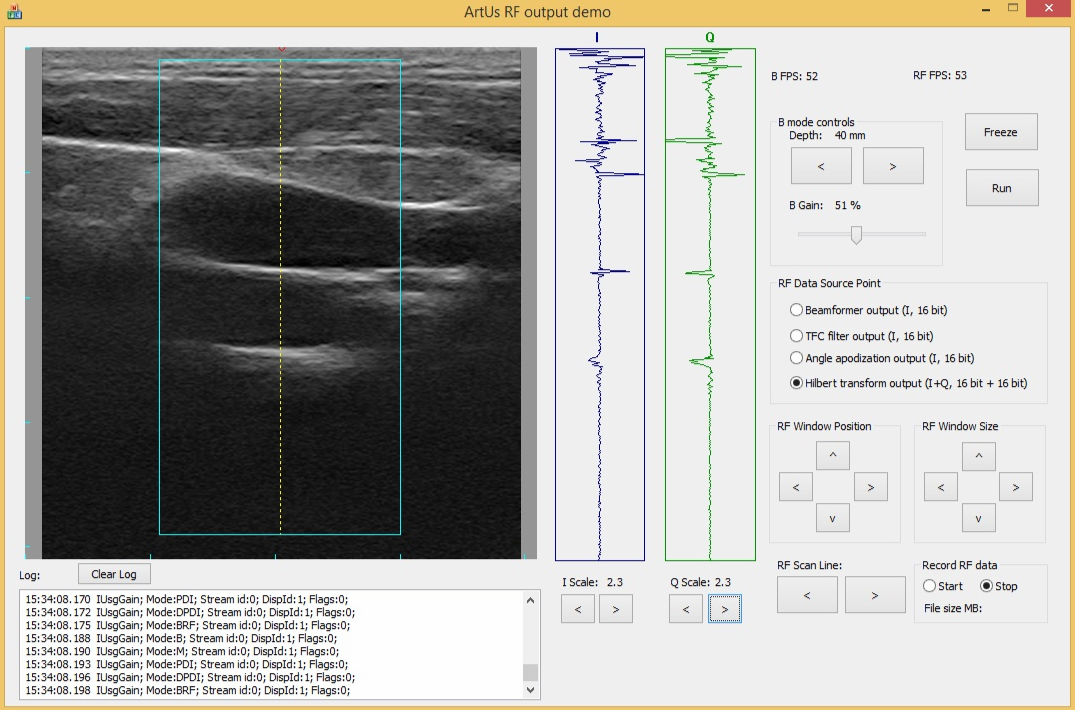
Task: Select Angle apodization output option
Action: pyautogui.click(x=797, y=358)
